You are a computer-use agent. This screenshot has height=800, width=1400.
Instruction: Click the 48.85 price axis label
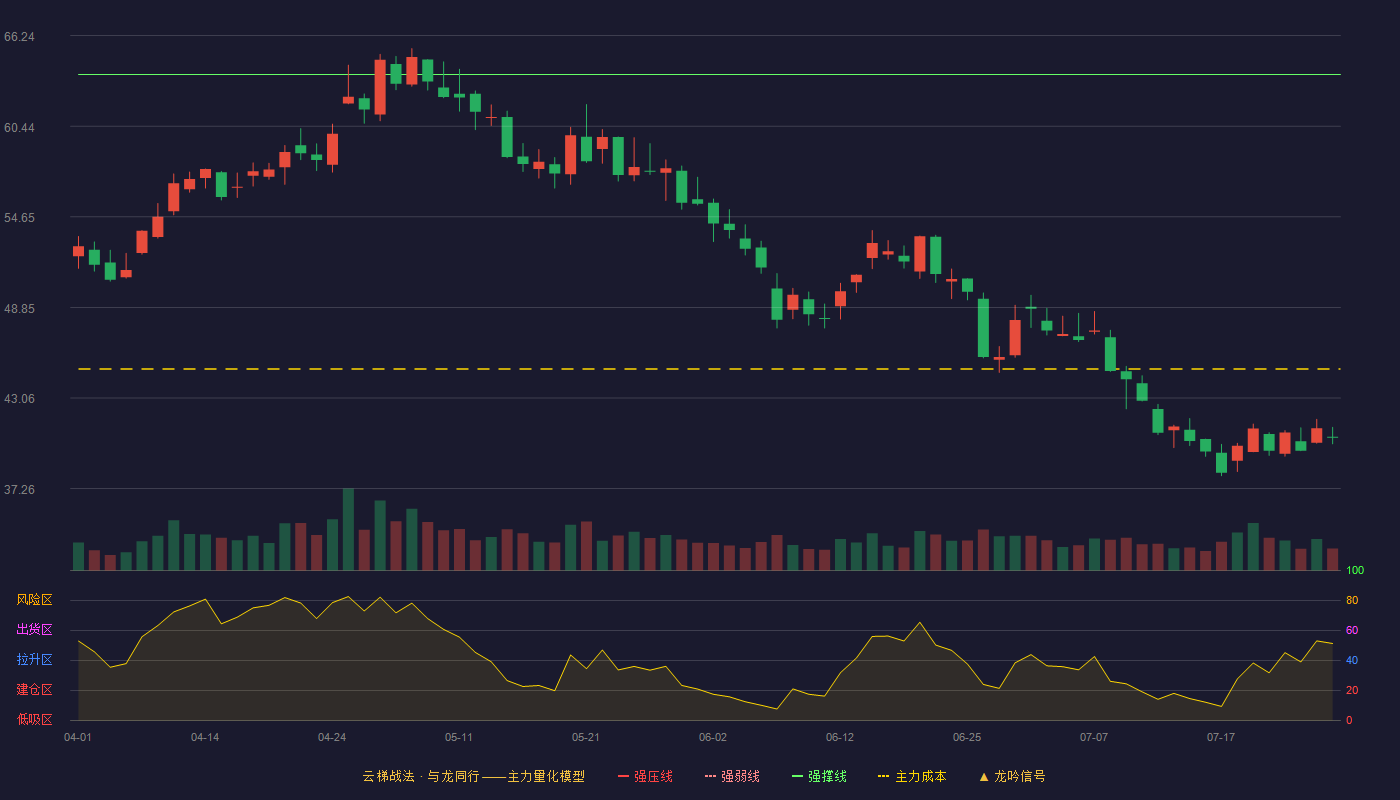[x=19, y=308]
